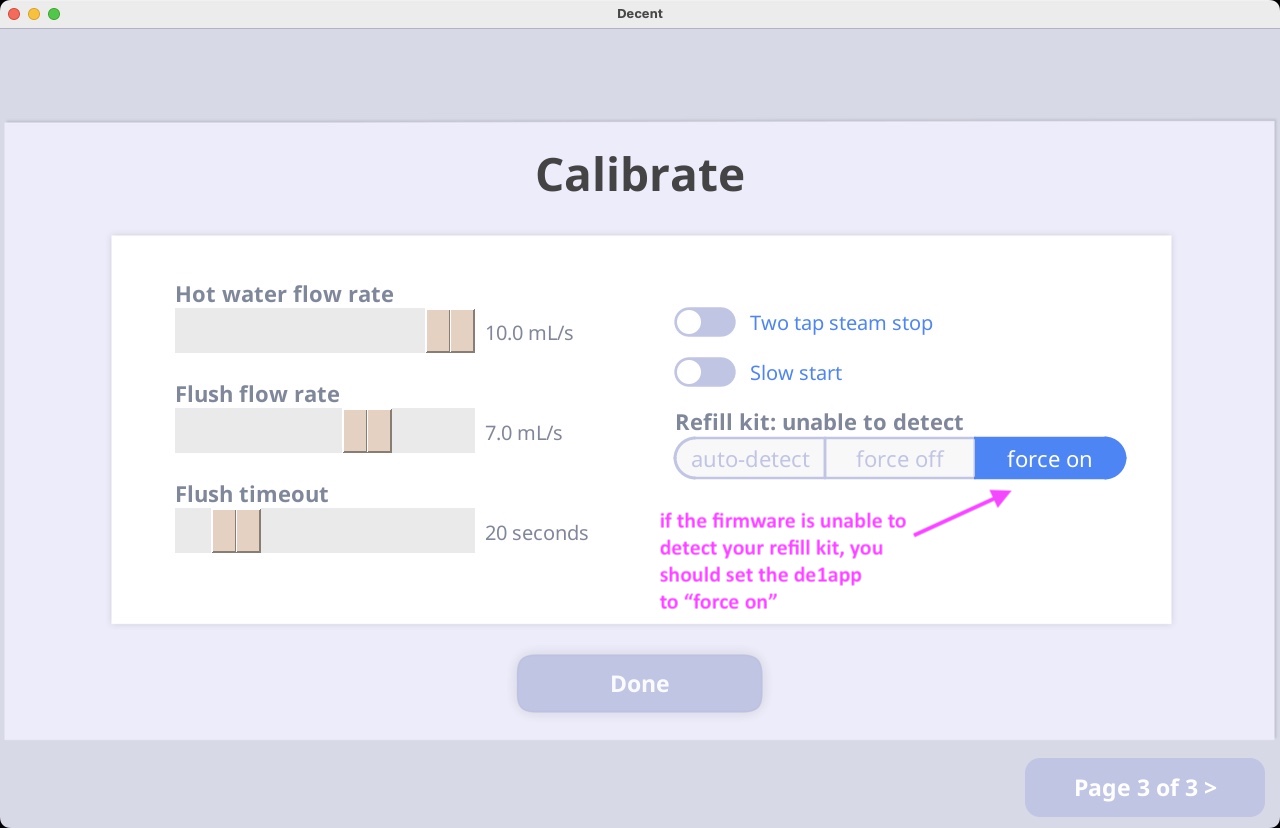Click the Two tap steam stop label
1280x828 pixels.
click(841, 323)
